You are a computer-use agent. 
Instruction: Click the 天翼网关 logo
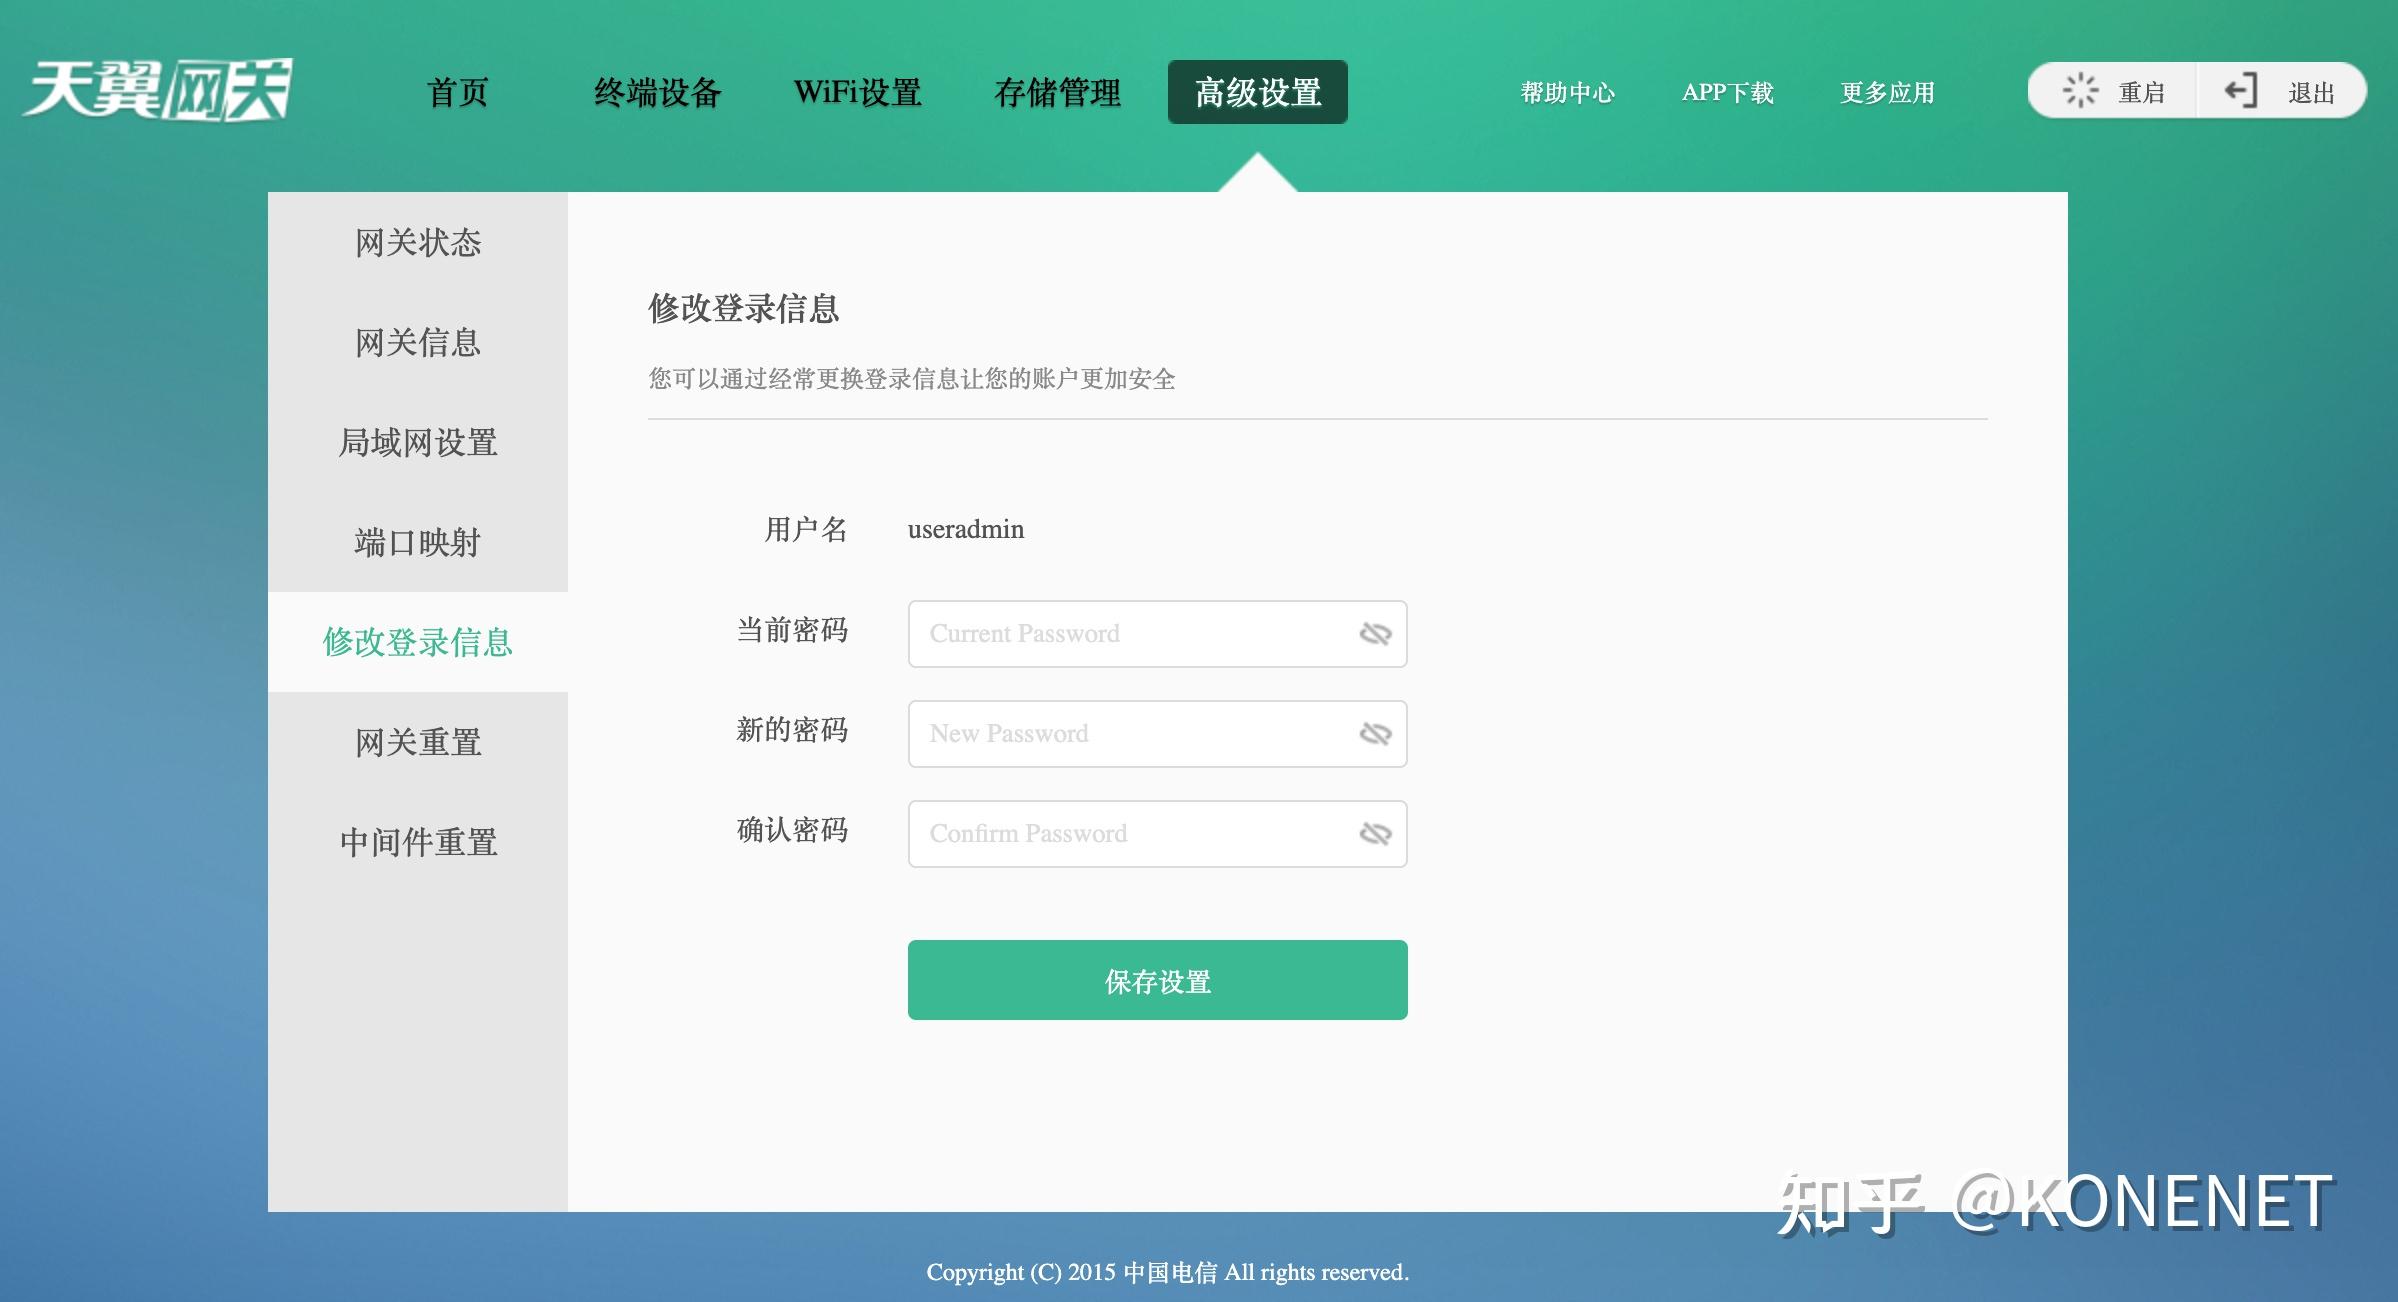(157, 90)
